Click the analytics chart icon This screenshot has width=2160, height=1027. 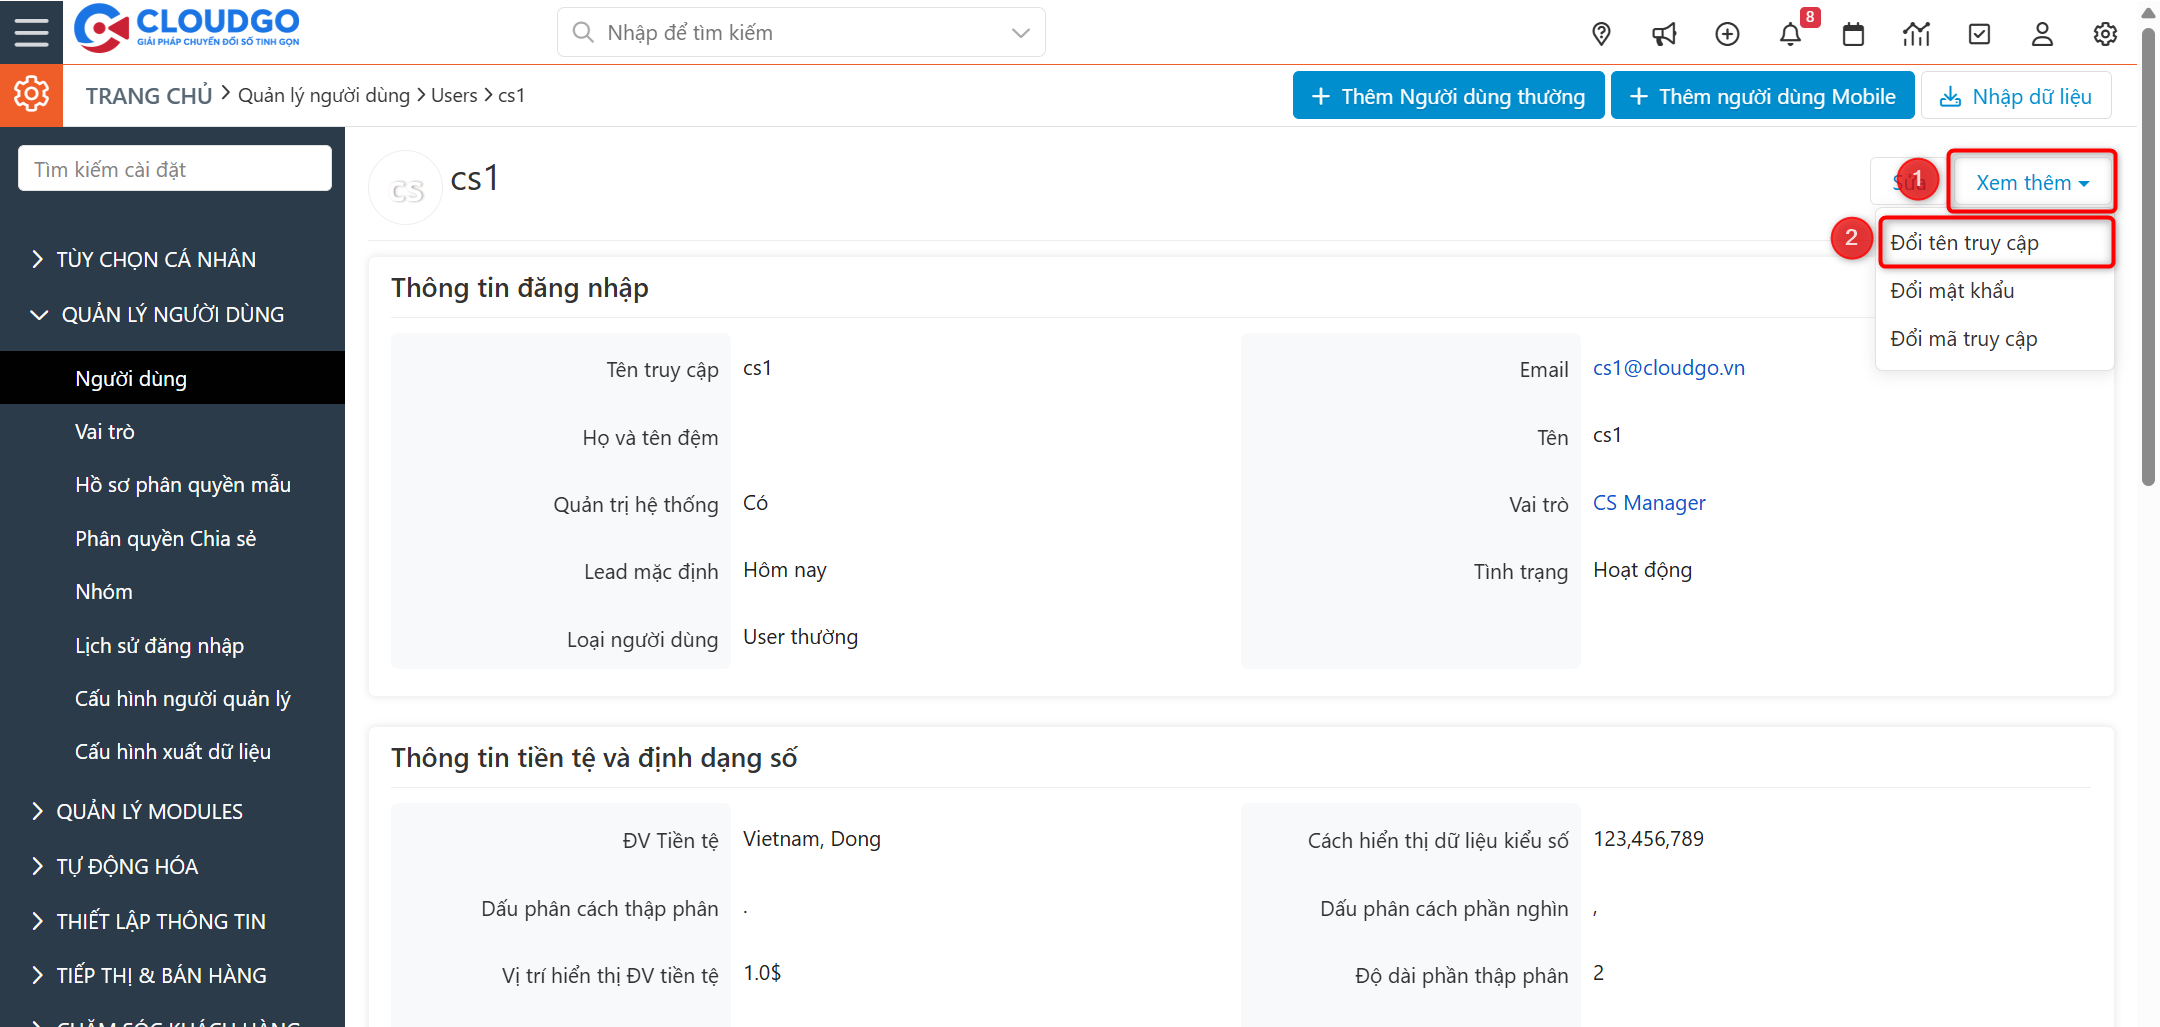coord(1917,33)
